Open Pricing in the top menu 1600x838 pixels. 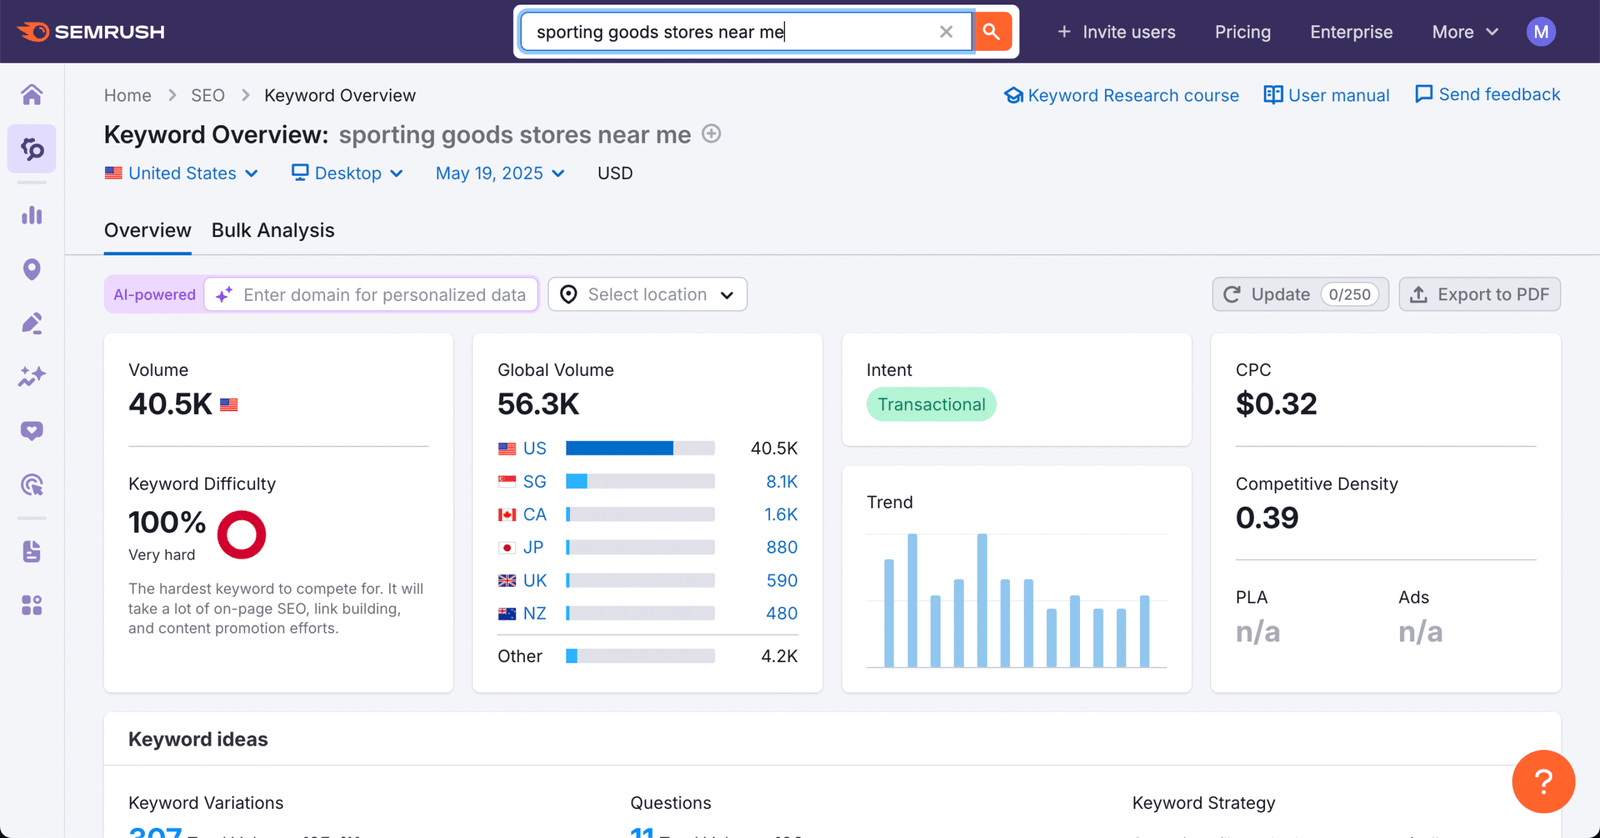click(x=1242, y=32)
